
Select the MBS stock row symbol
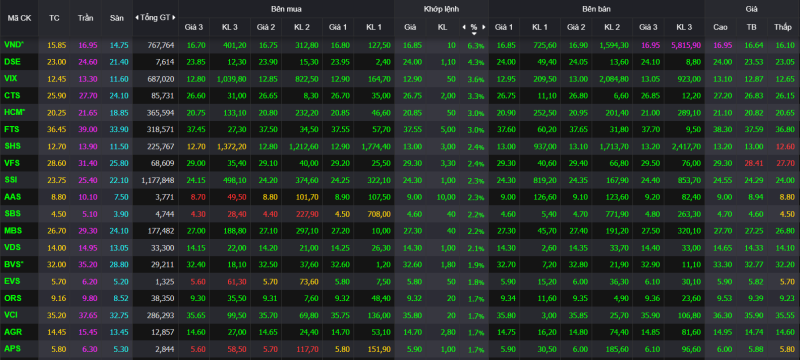point(12,230)
